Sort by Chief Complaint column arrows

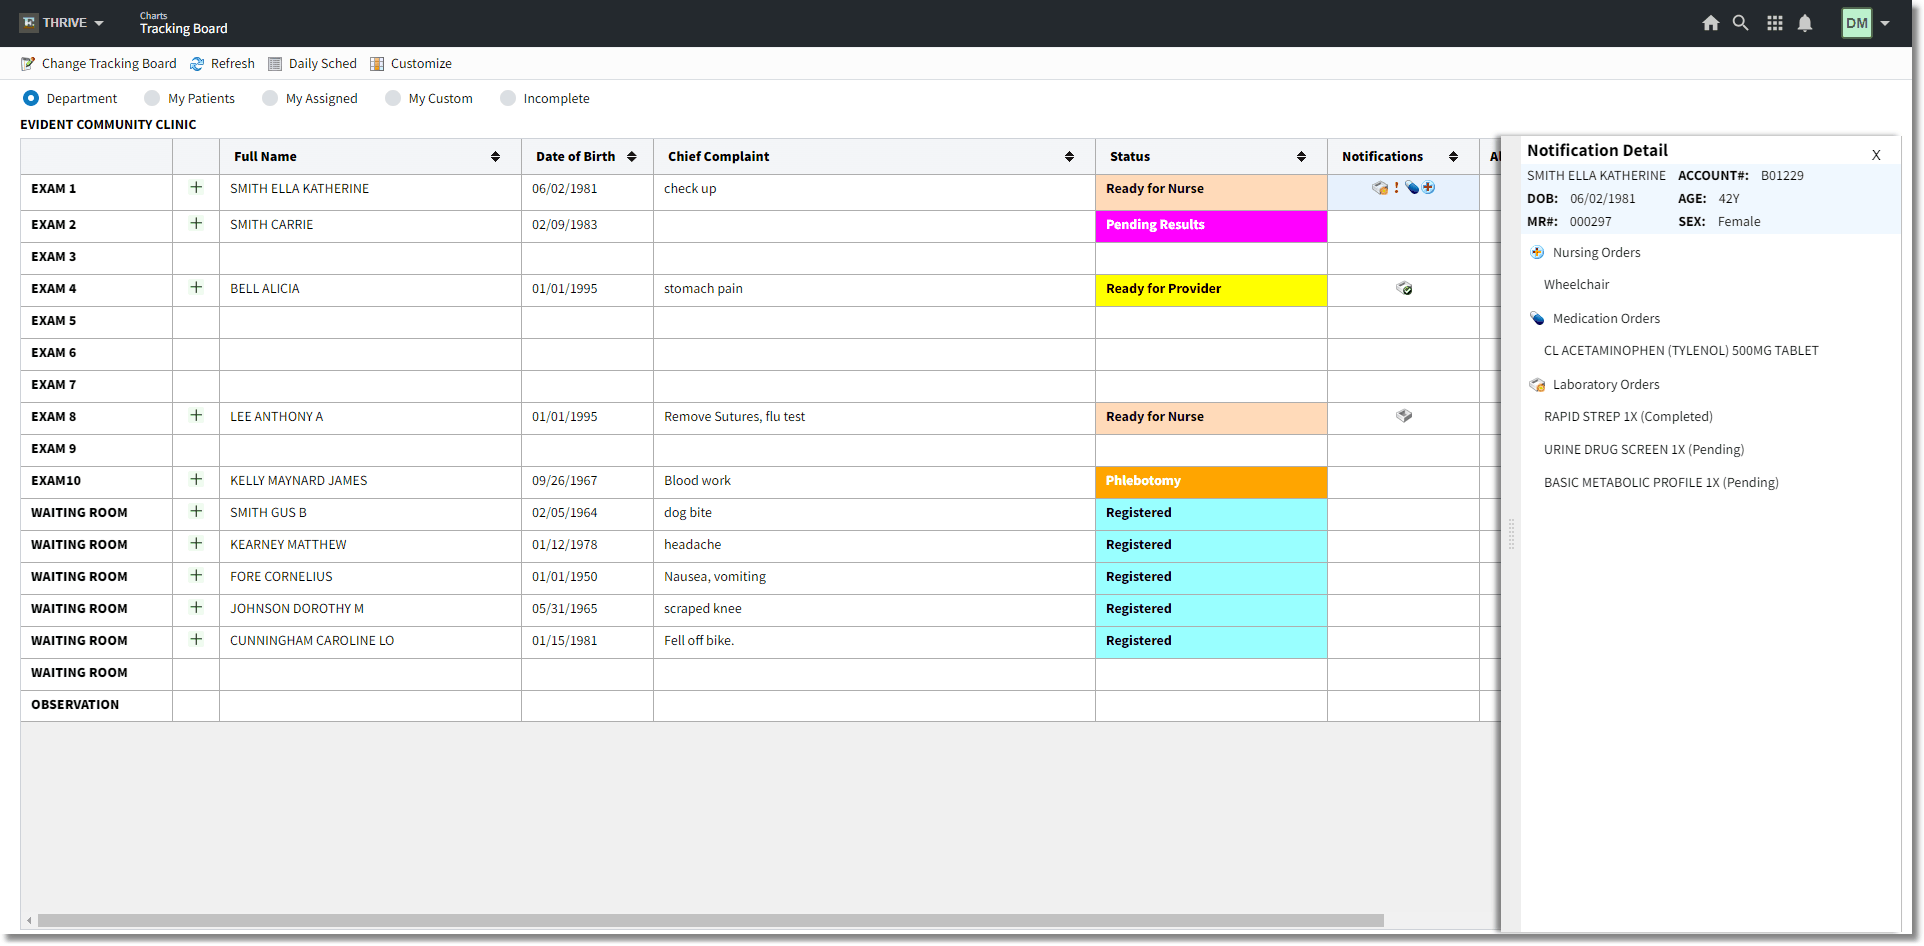click(1069, 157)
